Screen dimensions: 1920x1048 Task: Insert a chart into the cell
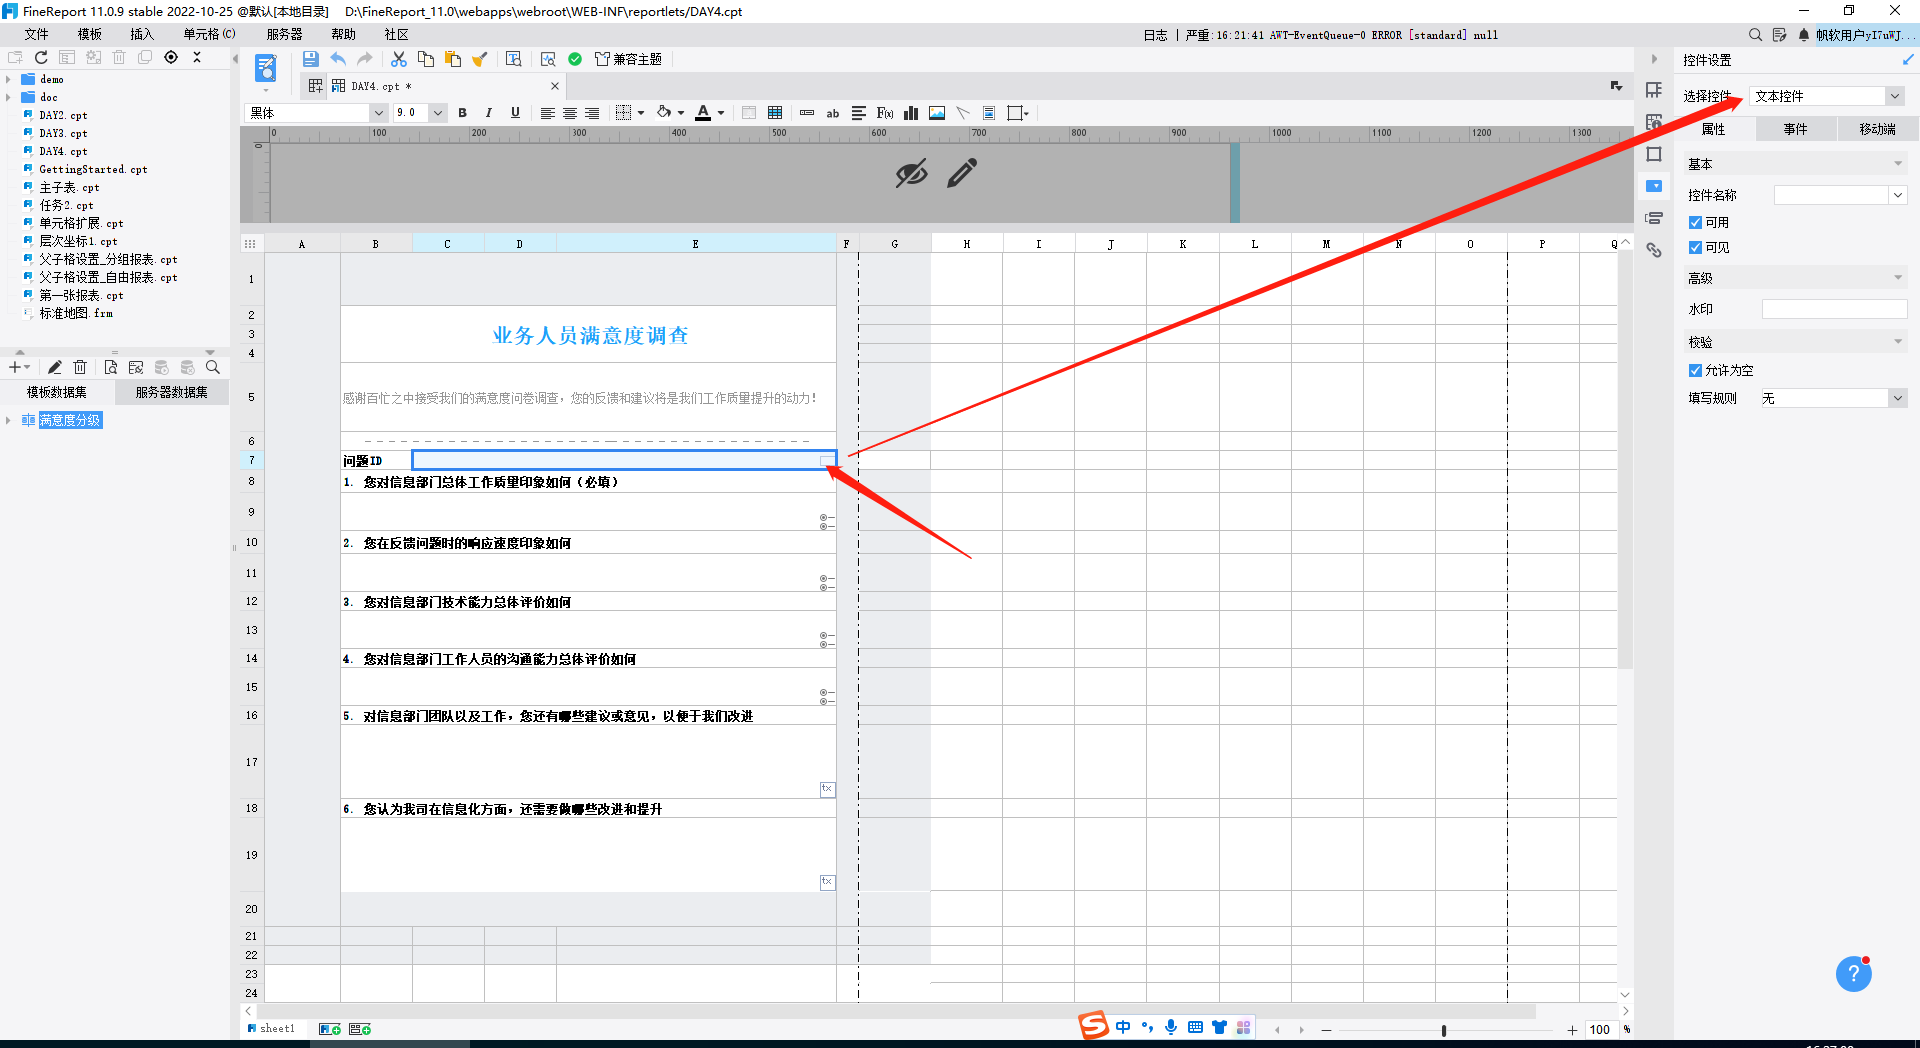911,113
